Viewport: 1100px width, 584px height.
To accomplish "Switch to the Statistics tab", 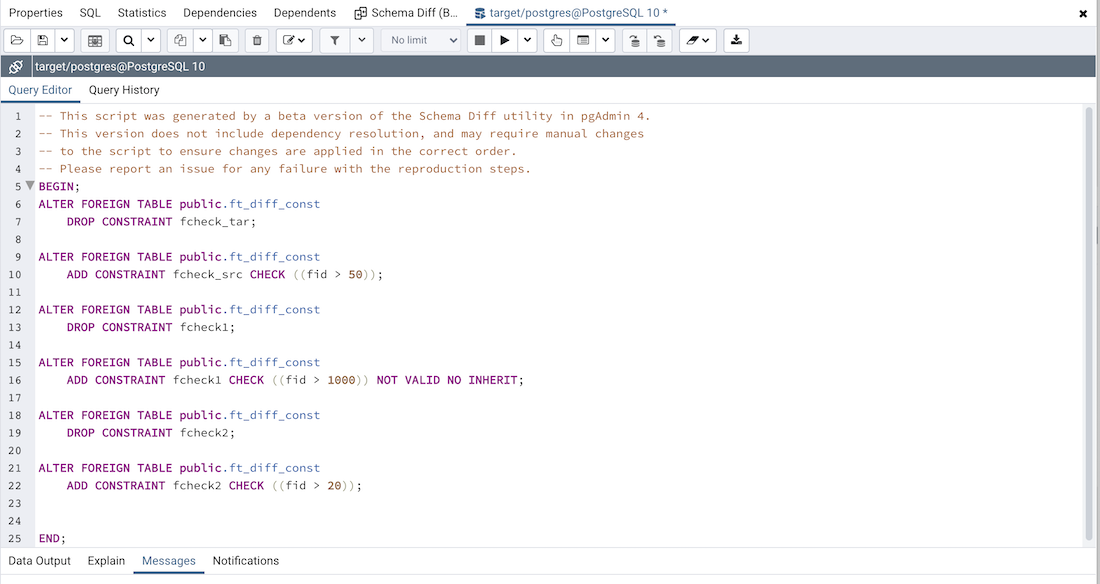I will pyautogui.click(x=142, y=13).
